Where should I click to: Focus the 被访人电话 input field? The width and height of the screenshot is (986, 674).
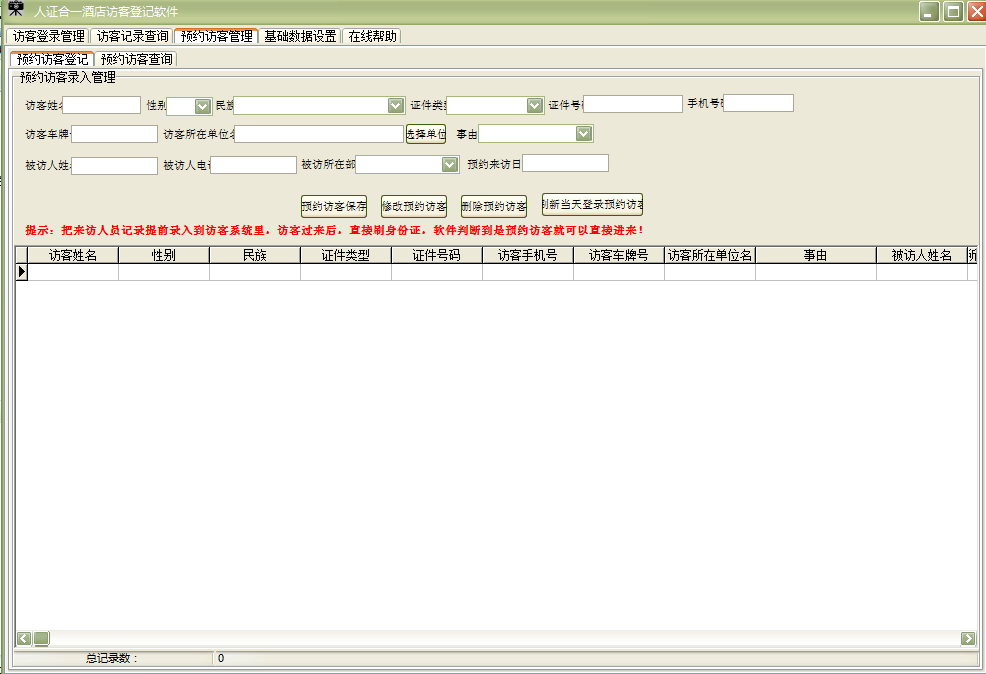(x=253, y=165)
